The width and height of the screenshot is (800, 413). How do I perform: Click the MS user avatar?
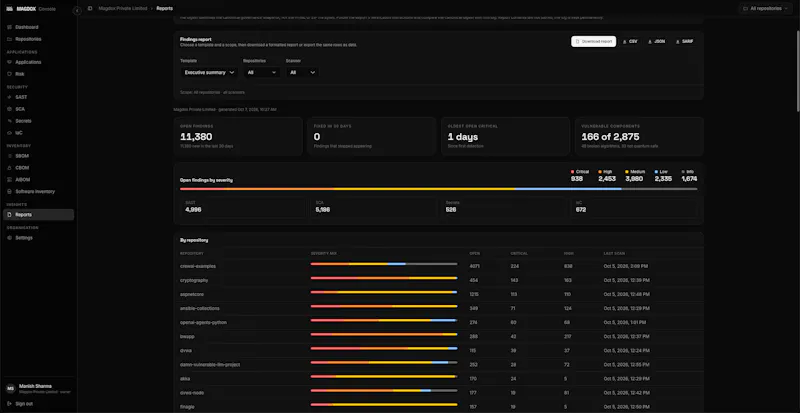tap(10, 389)
